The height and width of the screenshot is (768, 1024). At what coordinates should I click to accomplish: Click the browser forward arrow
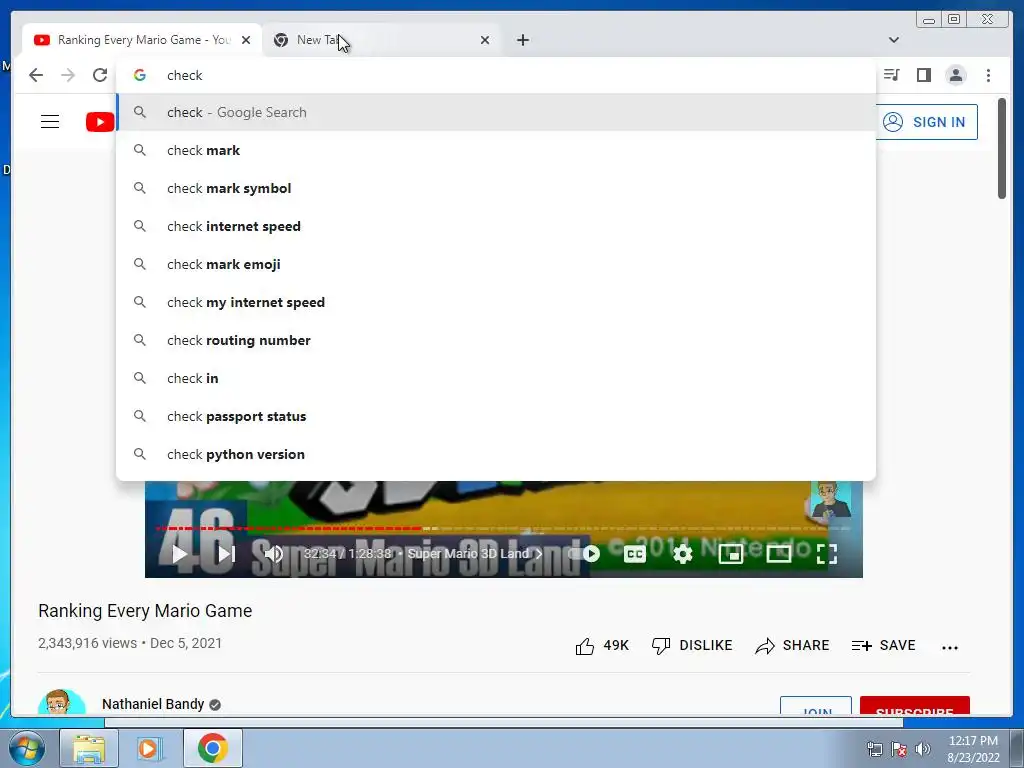pyautogui.click(x=68, y=75)
